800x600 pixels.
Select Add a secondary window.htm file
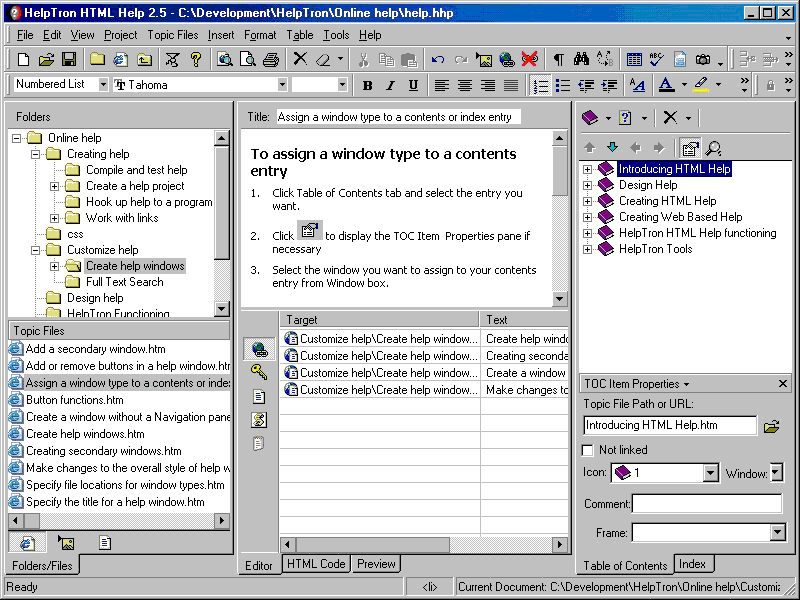coord(95,349)
